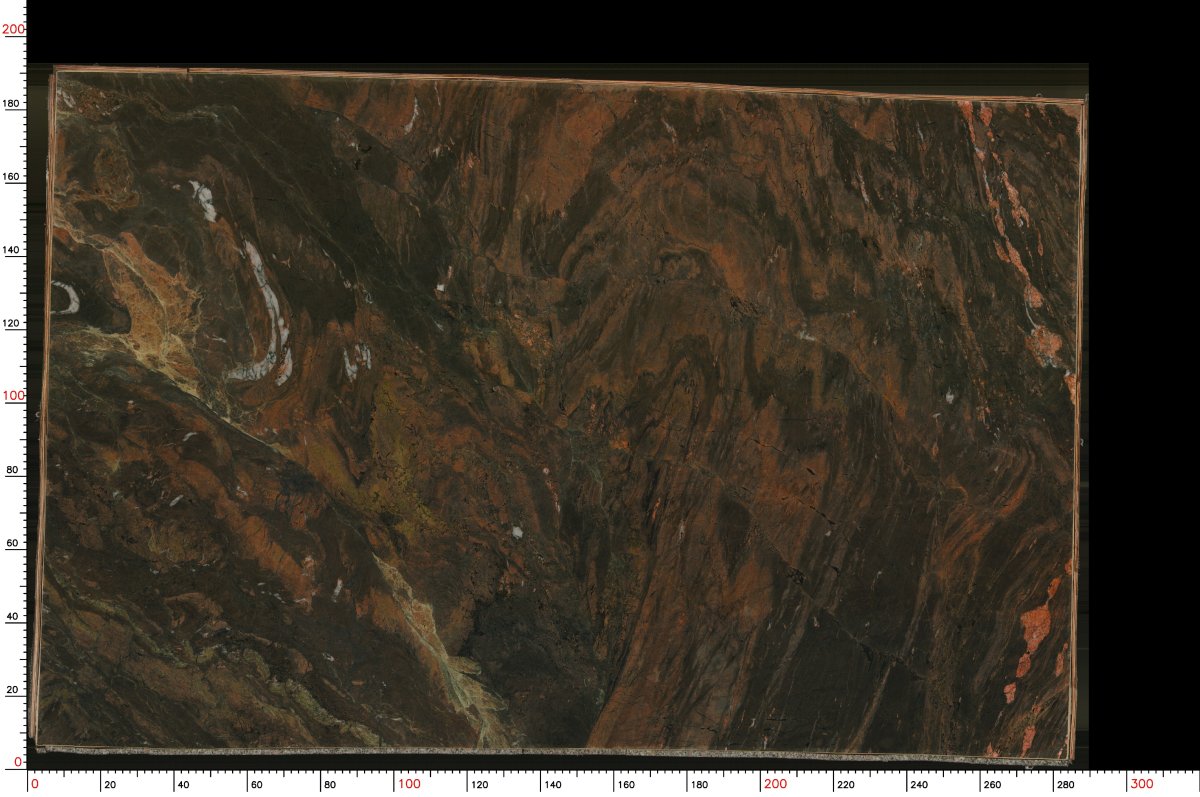1200x797 pixels.
Task: Select the red 0 on horizontal ruler
Action: [x=35, y=783]
